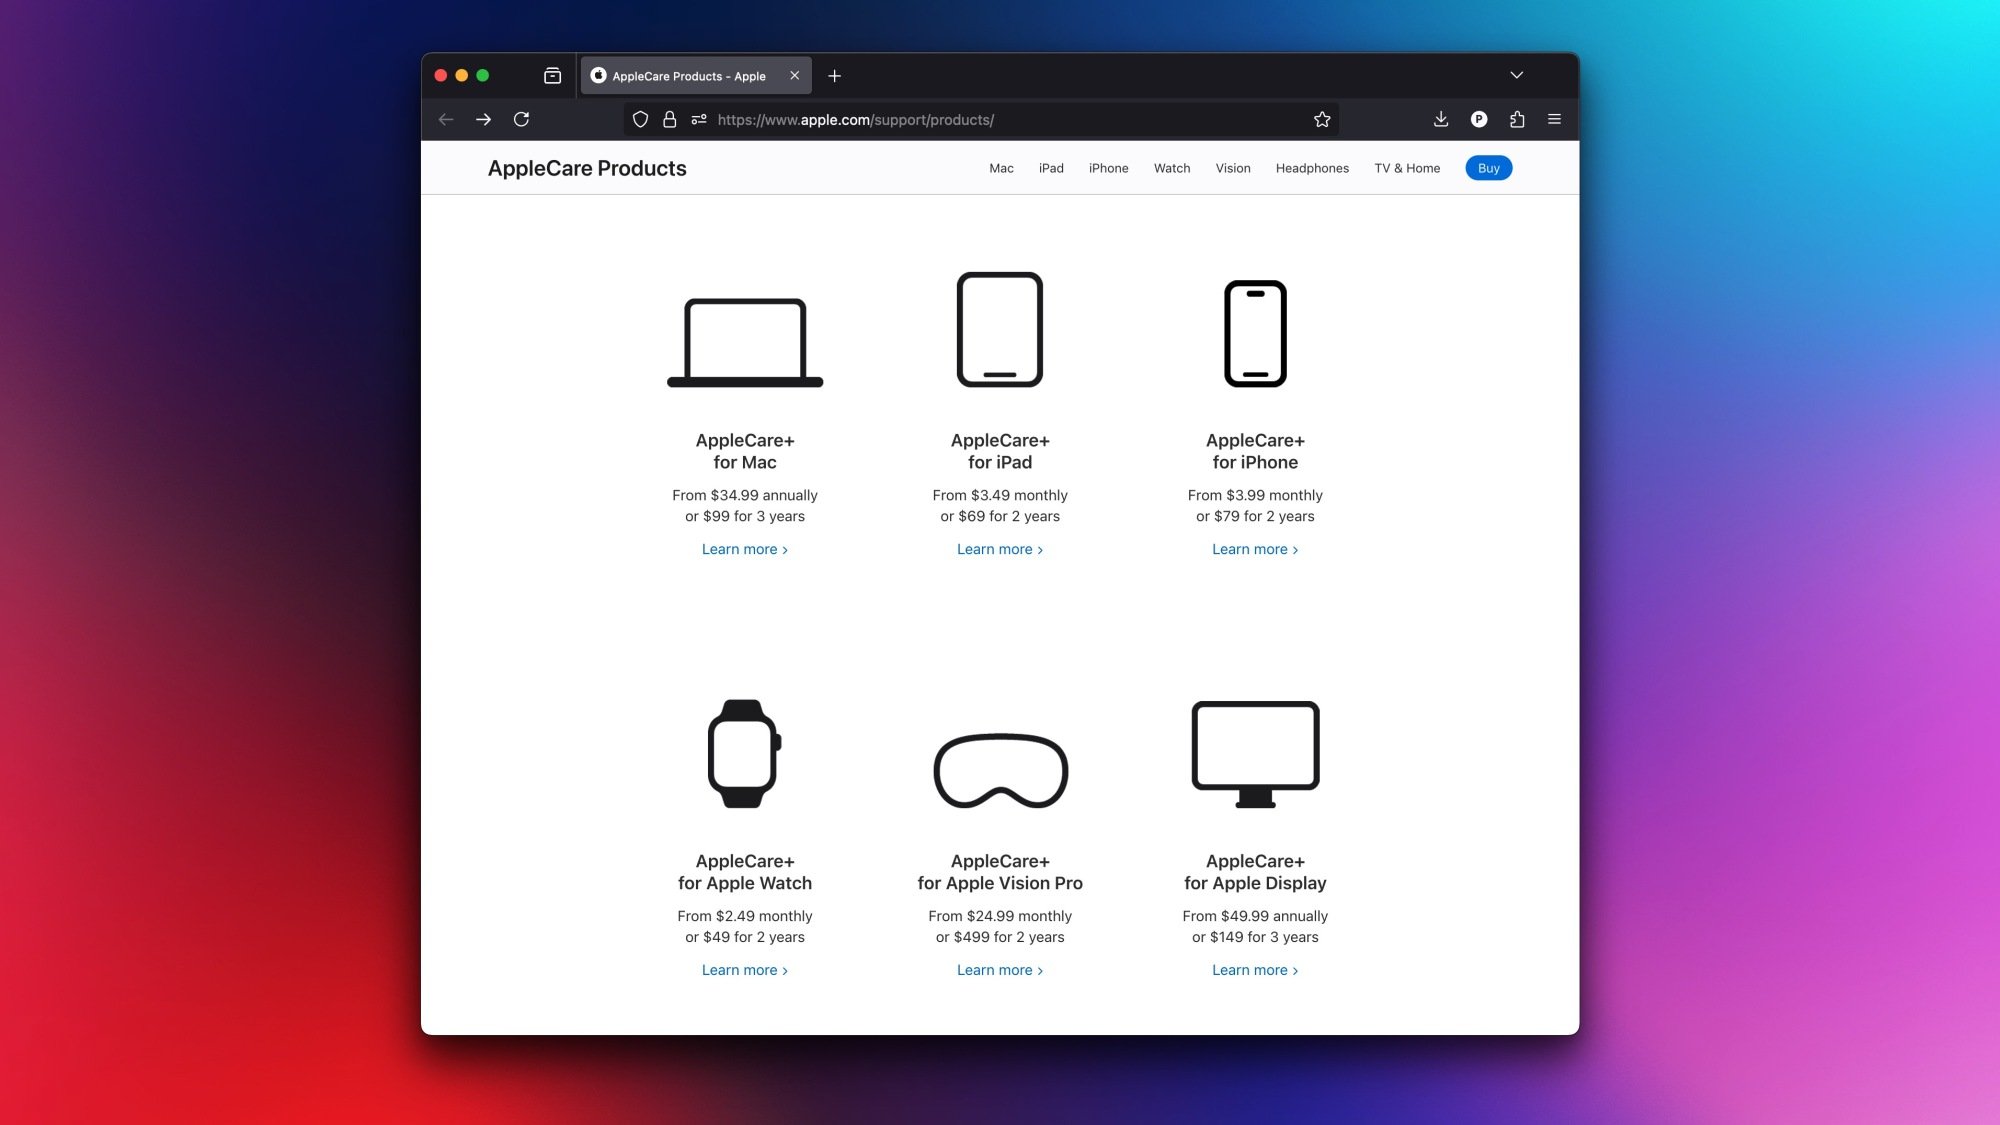Click the AppleCare+ for iPad heading
This screenshot has width=2000, height=1125.
pos(1000,451)
